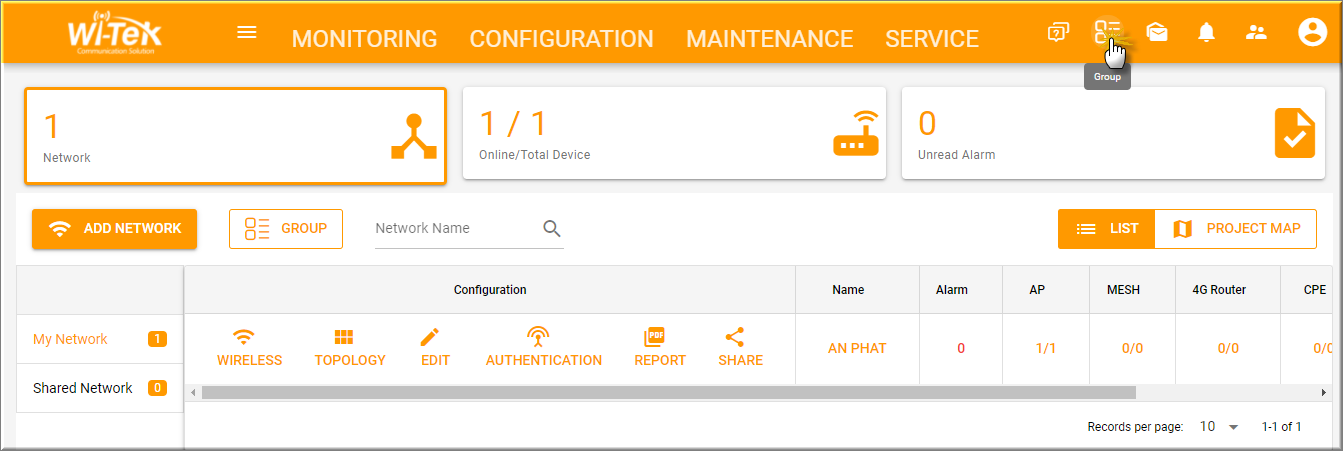
Task: Share the AN PHAT network
Action: click(x=740, y=348)
